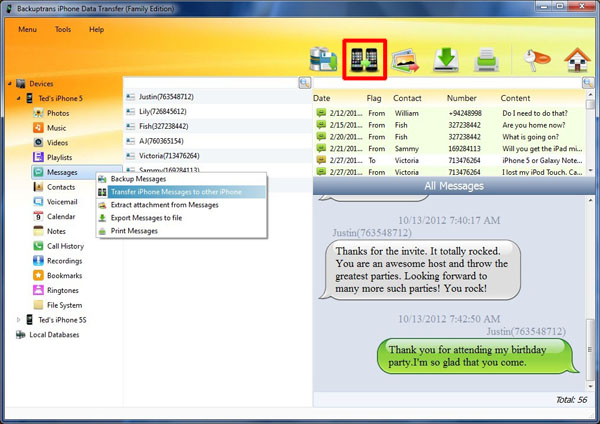600x424 pixels.
Task: Click the Print toolbar icon
Action: (x=487, y=59)
